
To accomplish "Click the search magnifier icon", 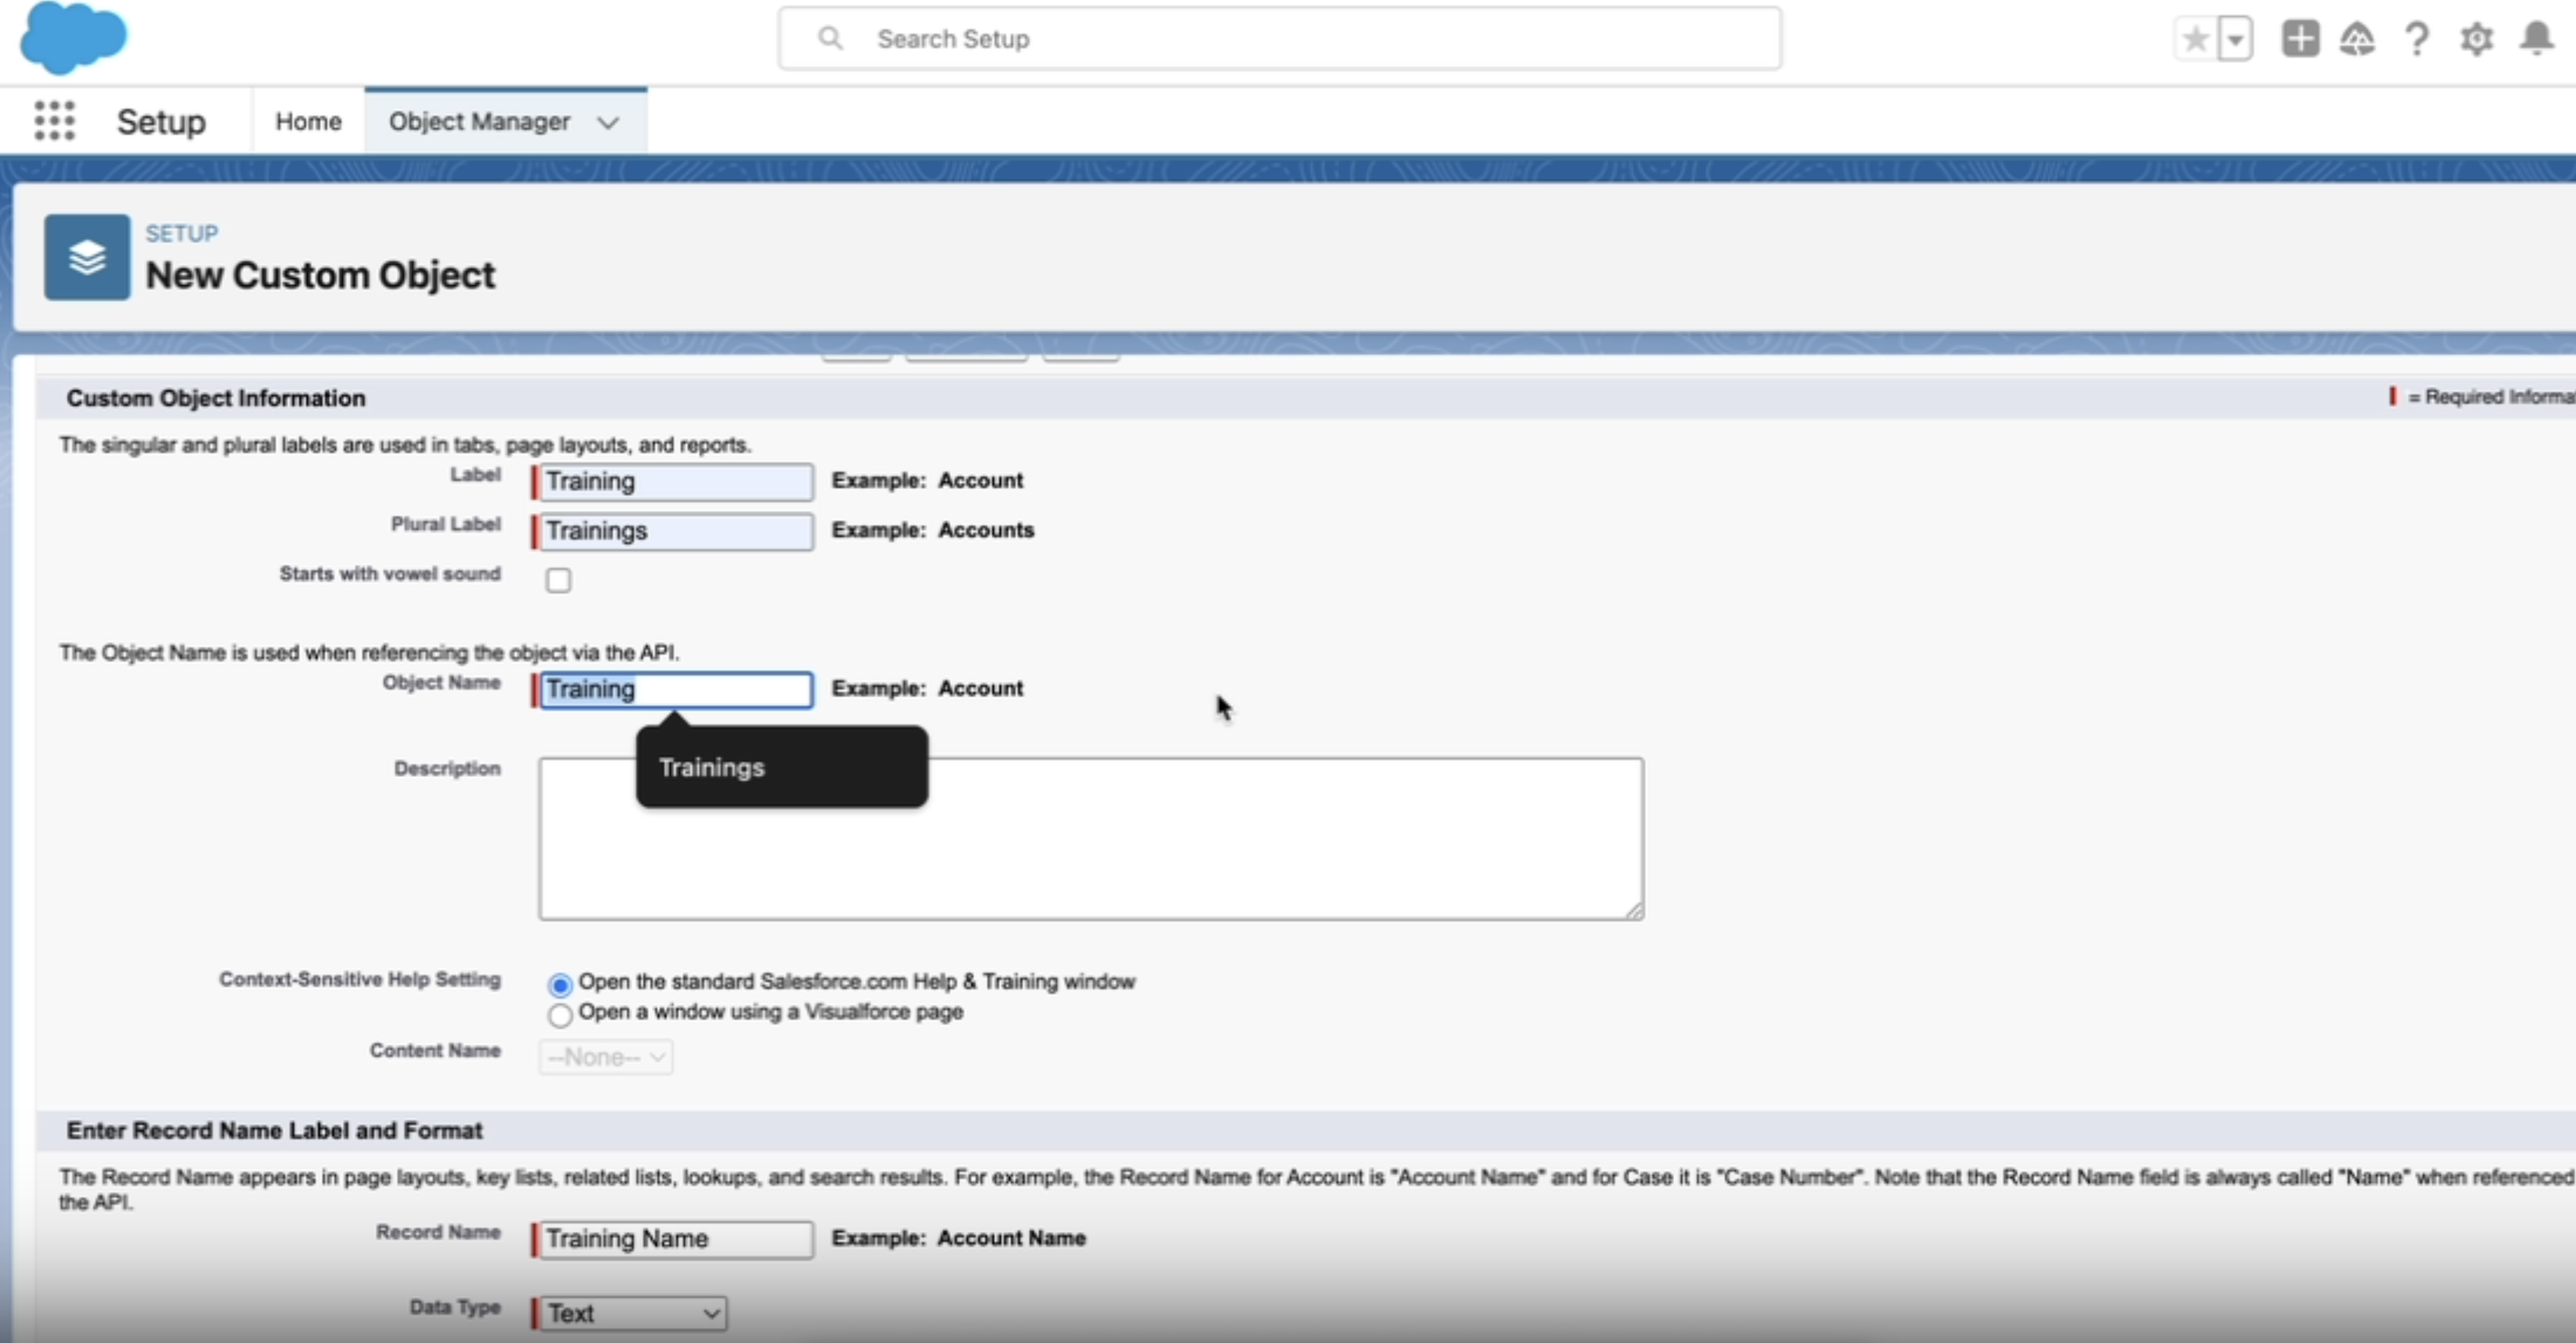I will tap(830, 38).
